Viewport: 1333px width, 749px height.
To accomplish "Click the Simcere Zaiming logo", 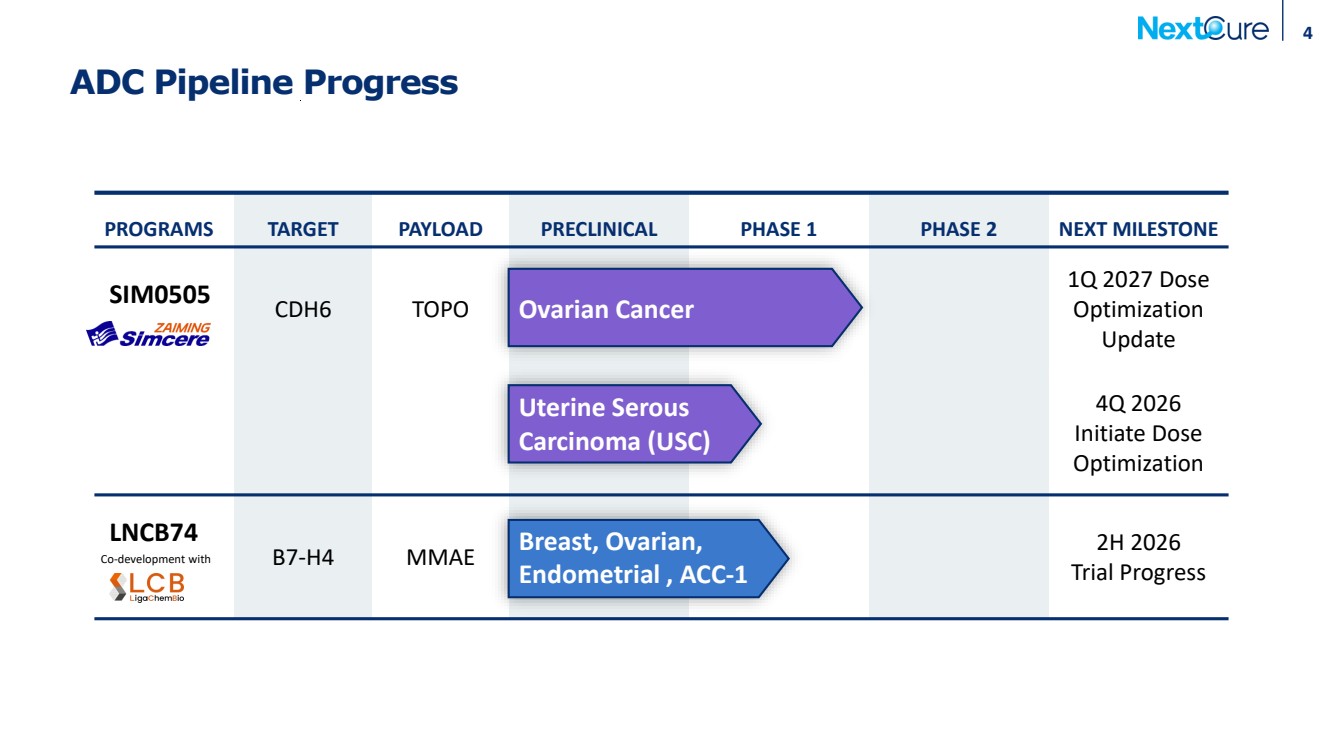I will pyautogui.click(x=149, y=334).
